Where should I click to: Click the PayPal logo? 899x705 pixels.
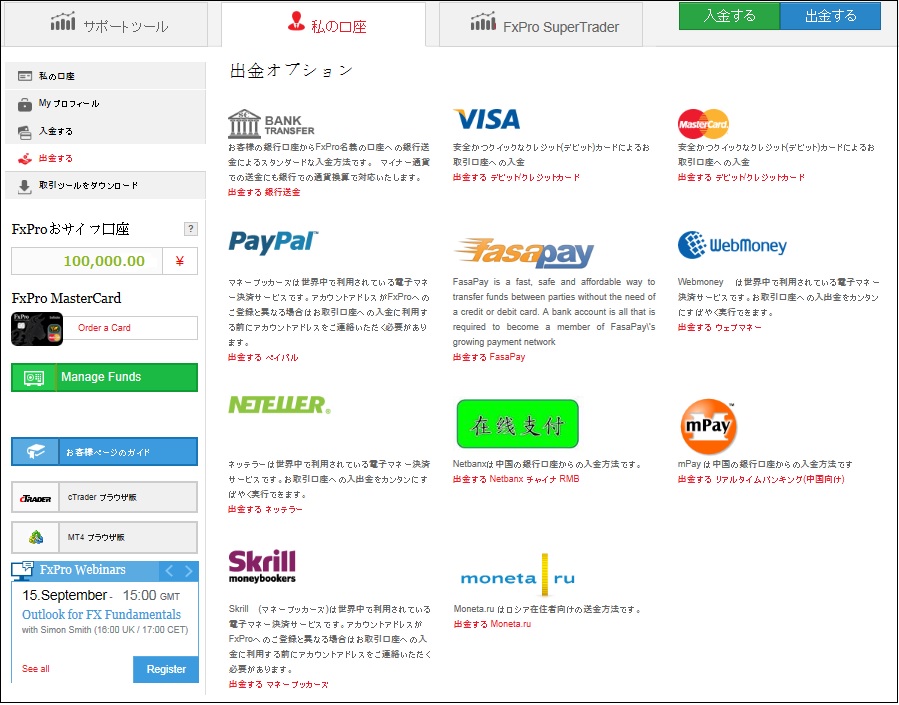click(273, 242)
